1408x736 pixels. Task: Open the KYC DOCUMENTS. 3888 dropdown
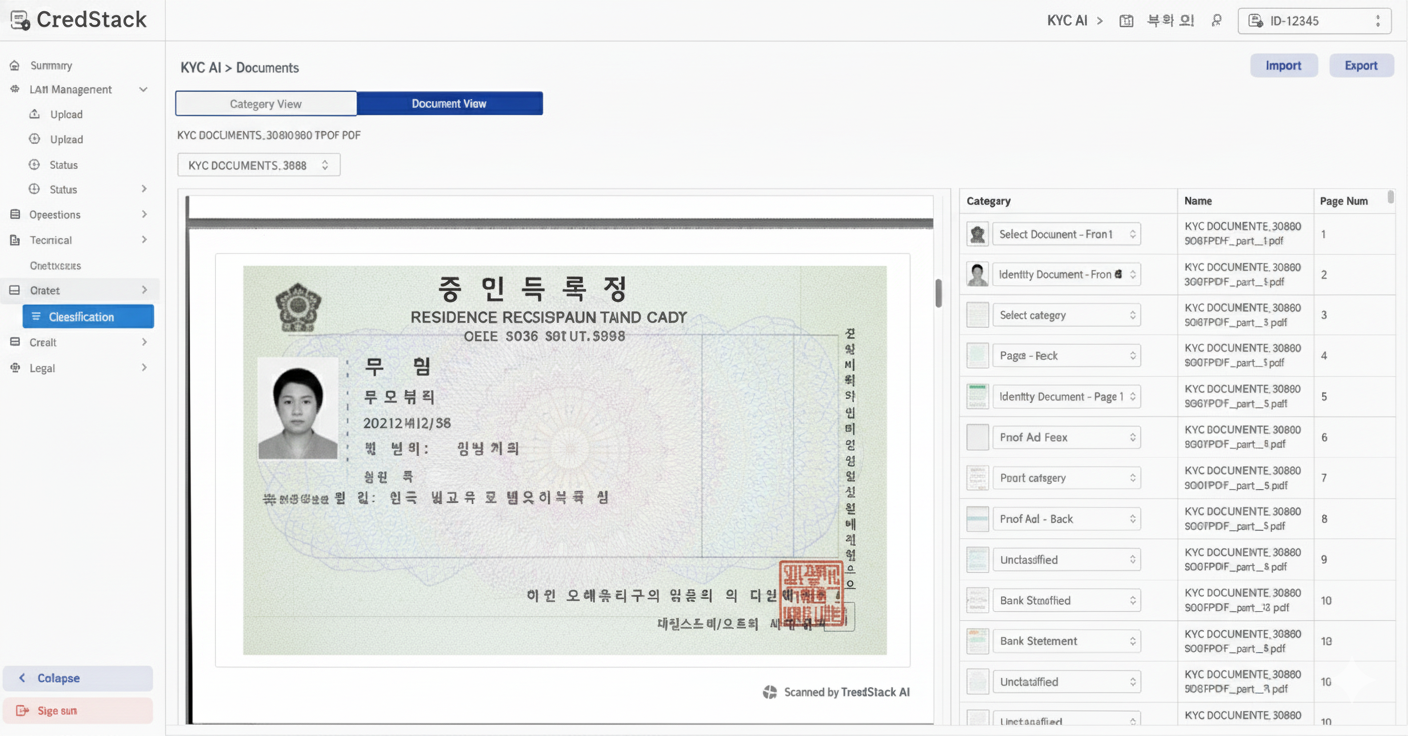click(x=258, y=164)
